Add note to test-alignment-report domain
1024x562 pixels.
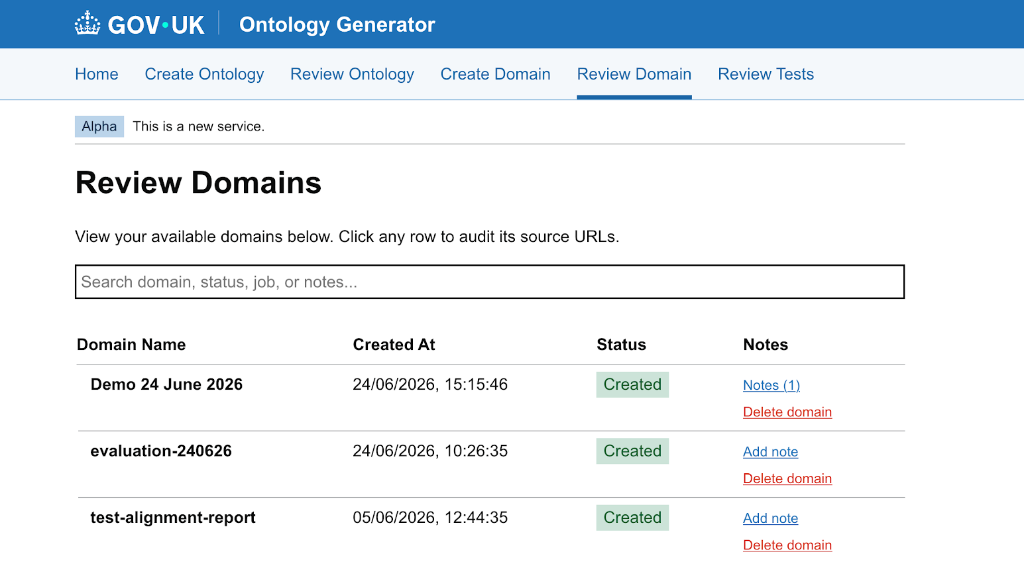pyautogui.click(x=771, y=518)
